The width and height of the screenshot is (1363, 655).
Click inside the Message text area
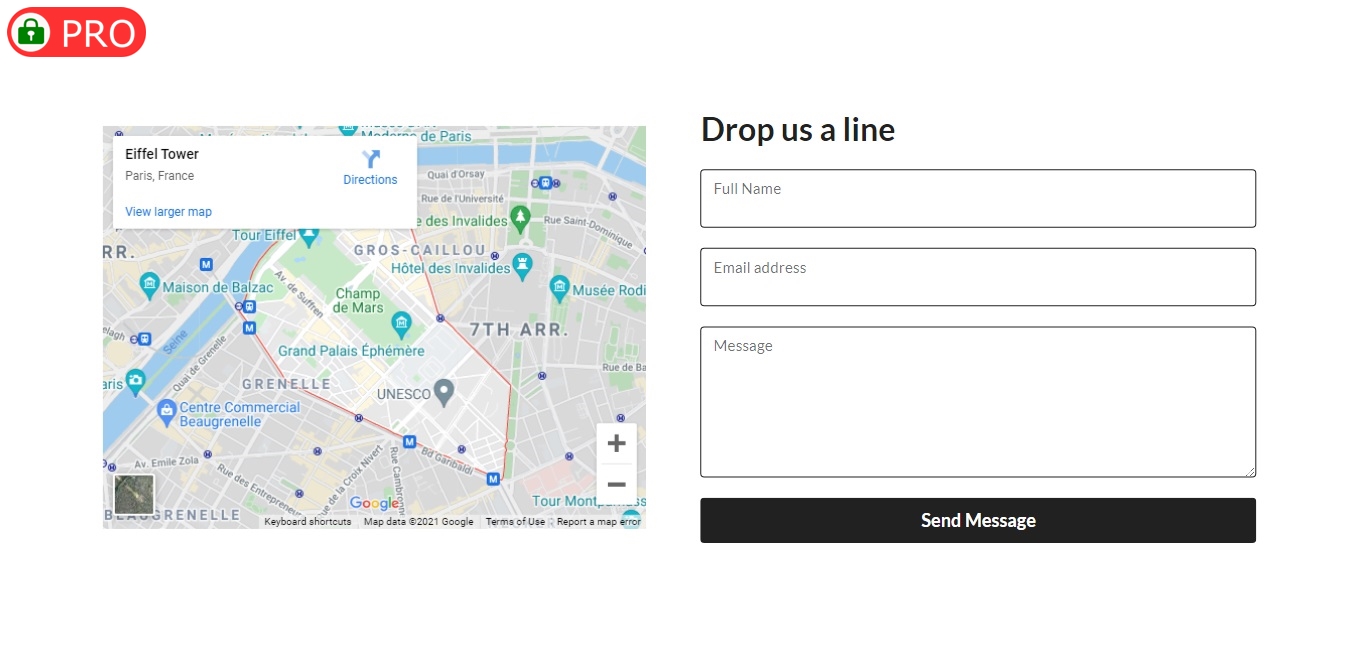point(977,402)
